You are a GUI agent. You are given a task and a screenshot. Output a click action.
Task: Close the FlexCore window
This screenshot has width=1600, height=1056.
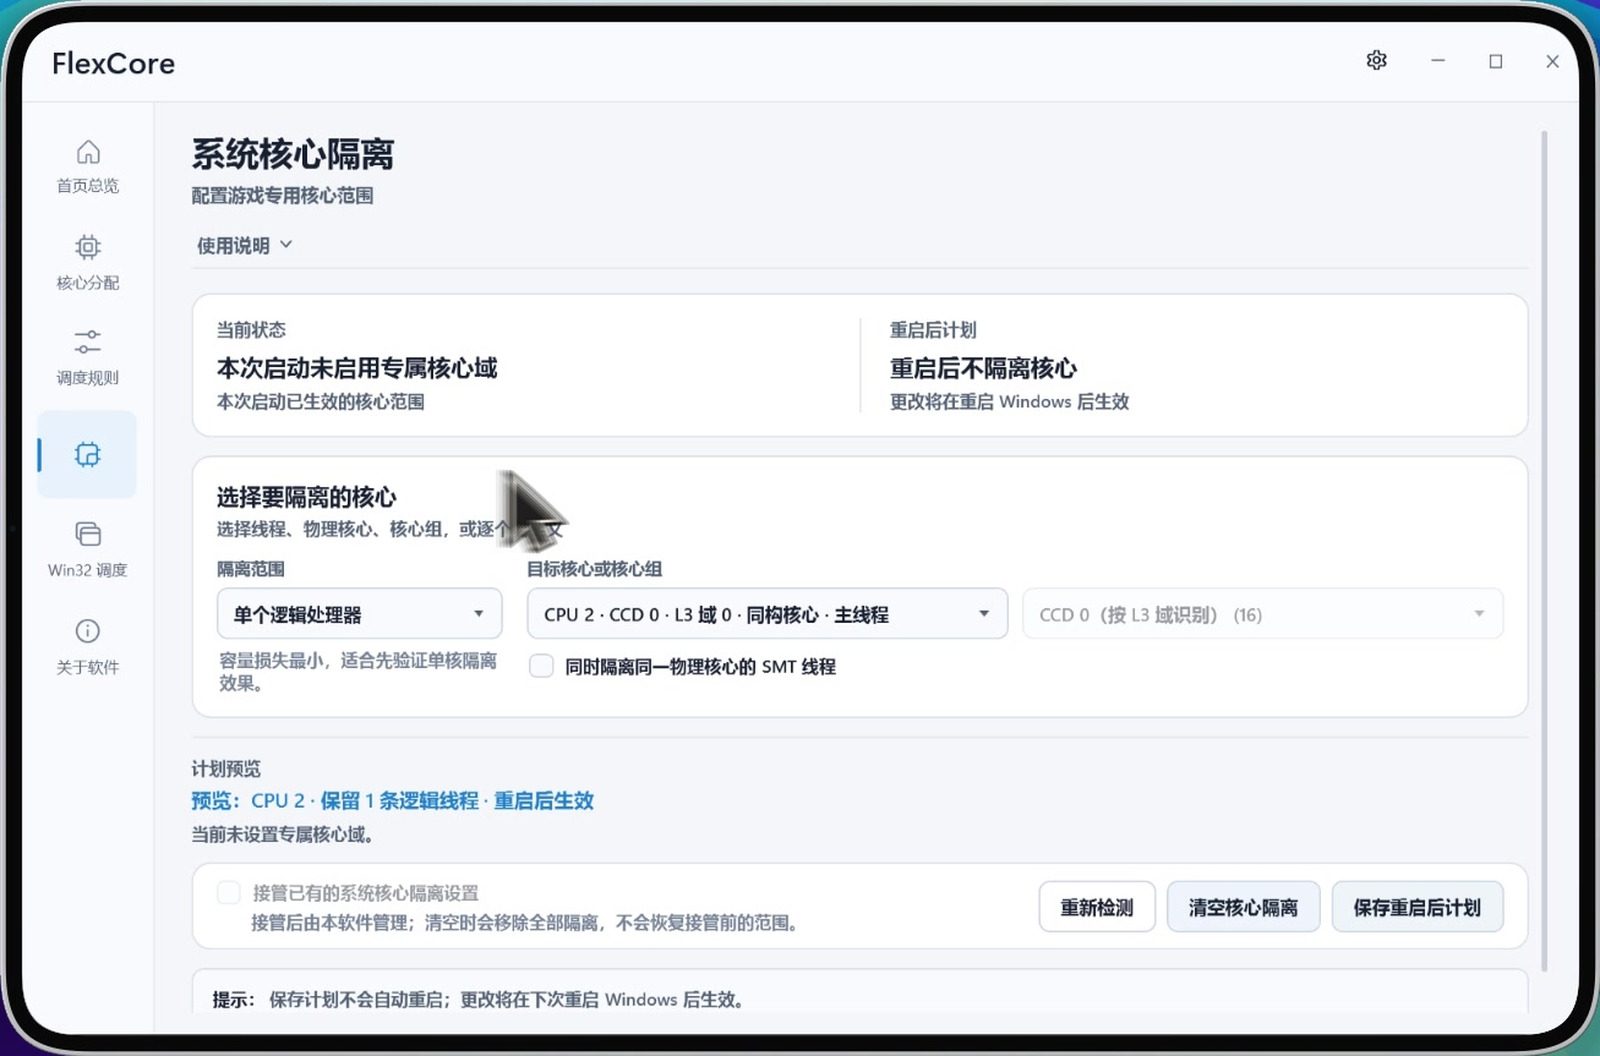(1552, 61)
